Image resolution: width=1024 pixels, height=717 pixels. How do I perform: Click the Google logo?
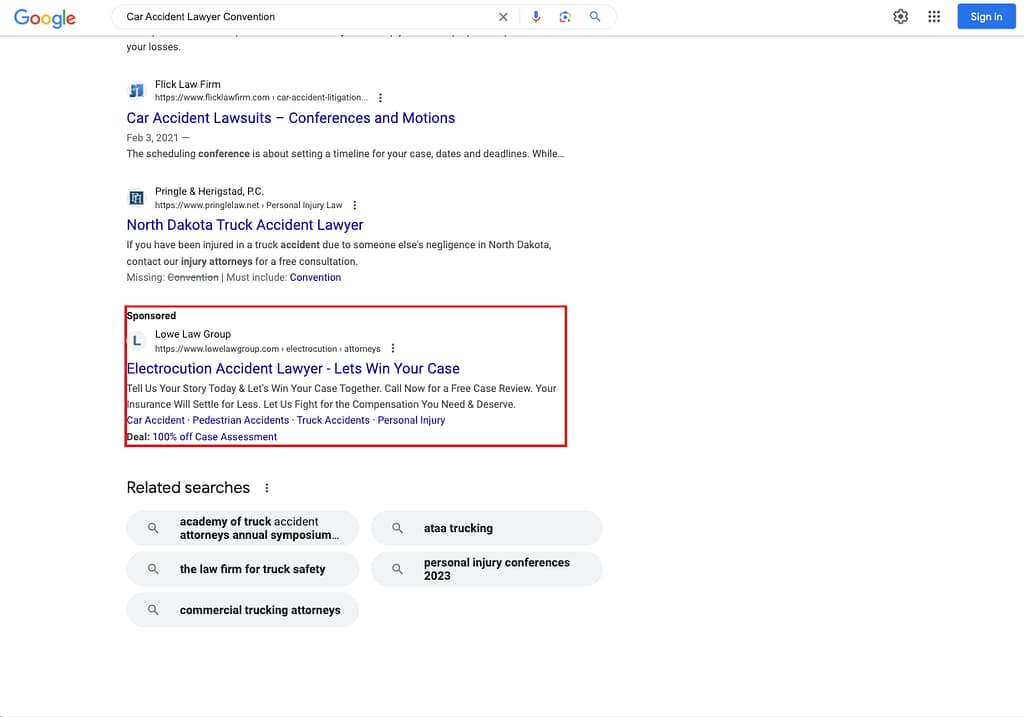point(44,18)
